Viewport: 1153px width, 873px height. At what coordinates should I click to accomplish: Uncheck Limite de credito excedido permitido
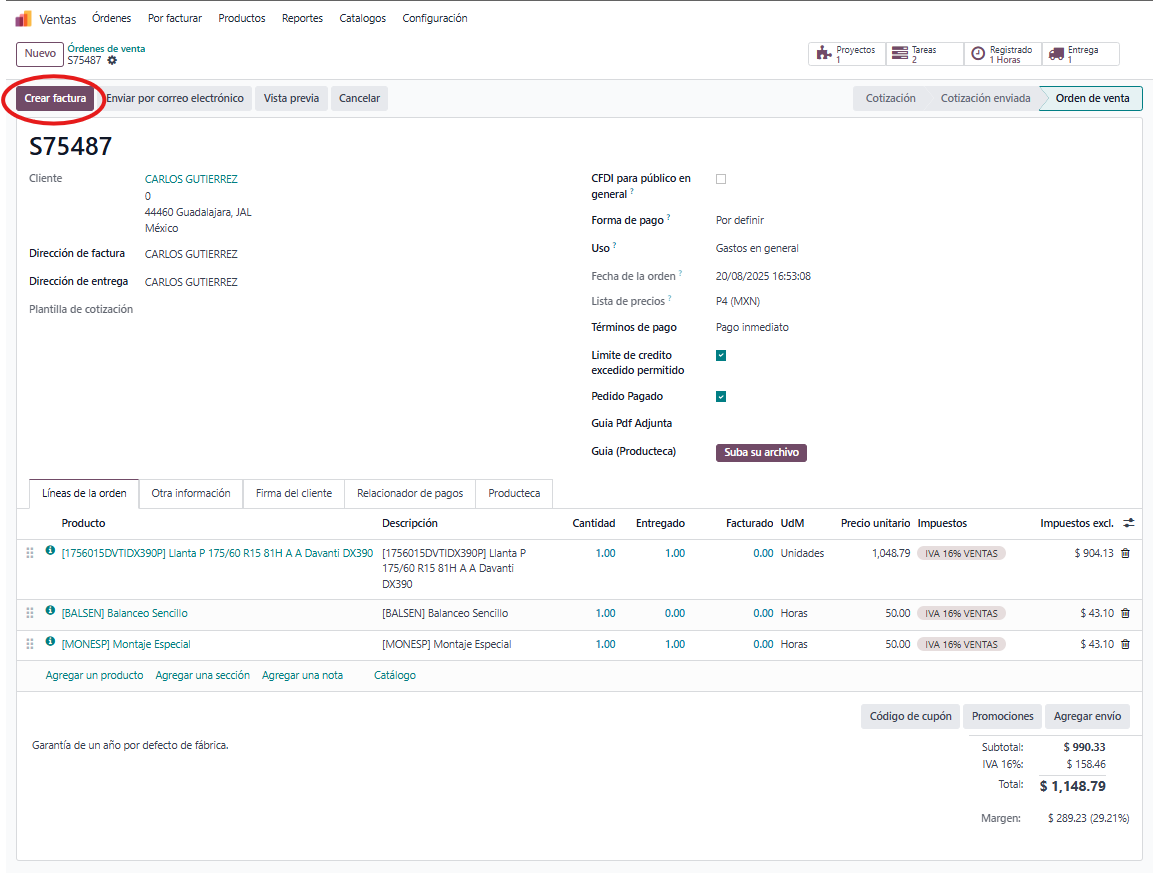(721, 355)
